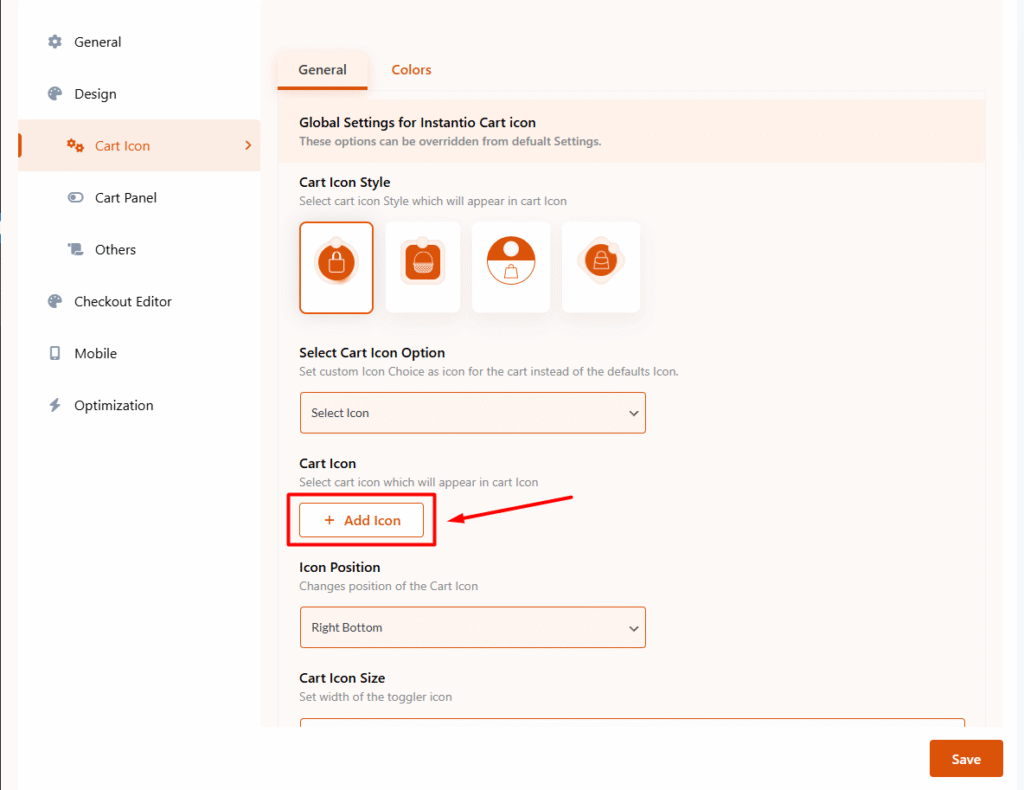Choose the half-circle shopping bag icon style
Screen dimensions: 1024x790
click(511, 267)
